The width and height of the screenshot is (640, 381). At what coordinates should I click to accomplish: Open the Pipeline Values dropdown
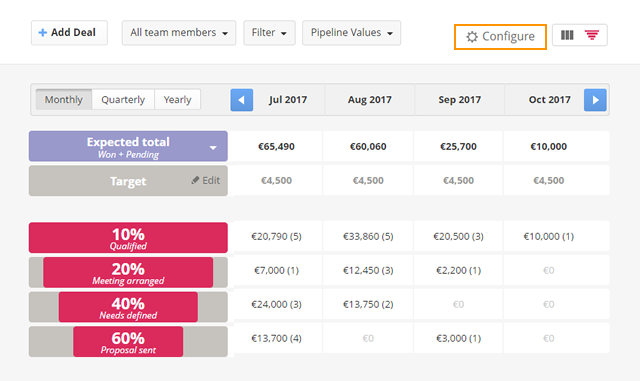351,33
